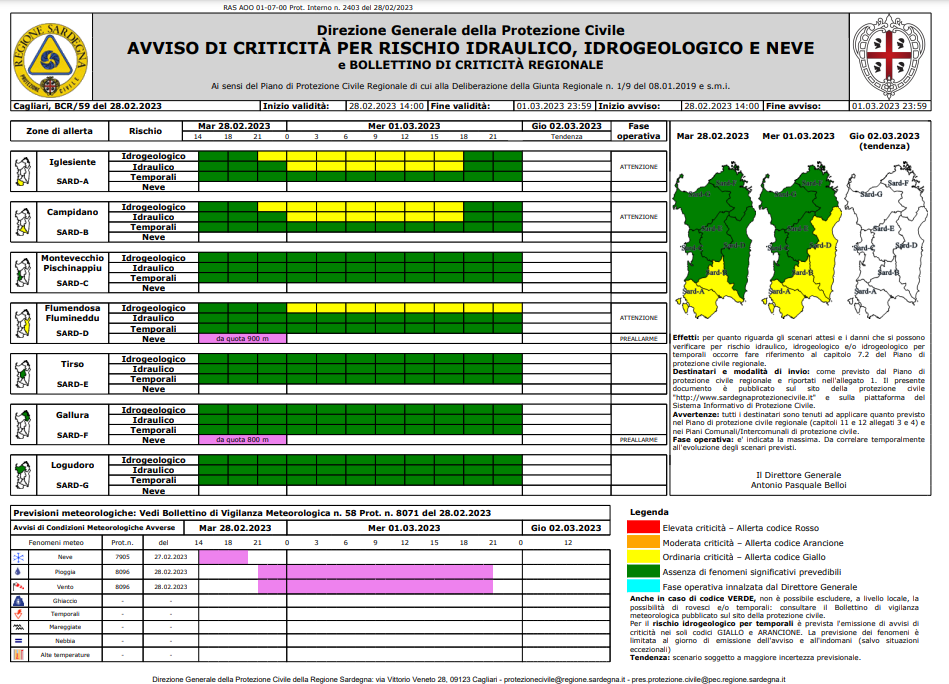Click Neve protocol number 7905
Image resolution: width=949 pixels, height=684 pixels.
[x=122, y=557]
